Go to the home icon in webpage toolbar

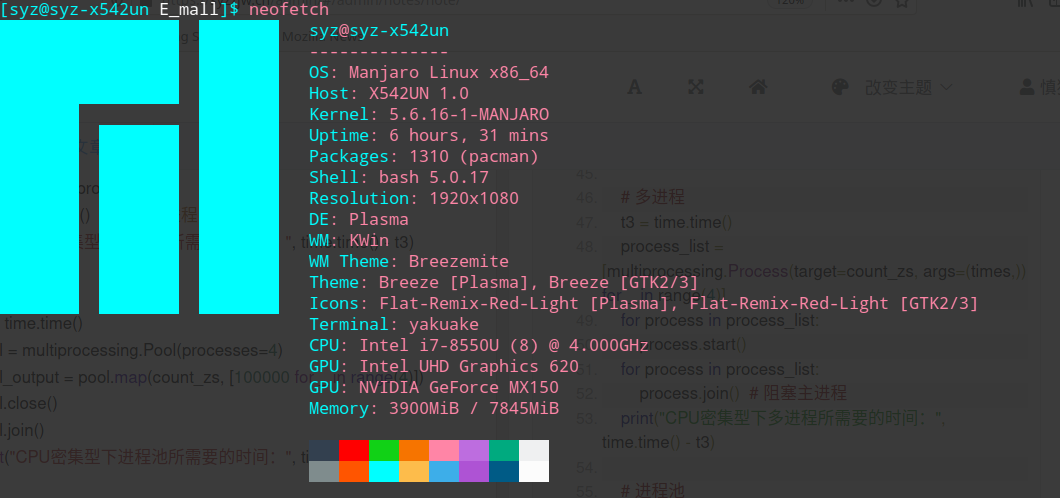tap(758, 86)
